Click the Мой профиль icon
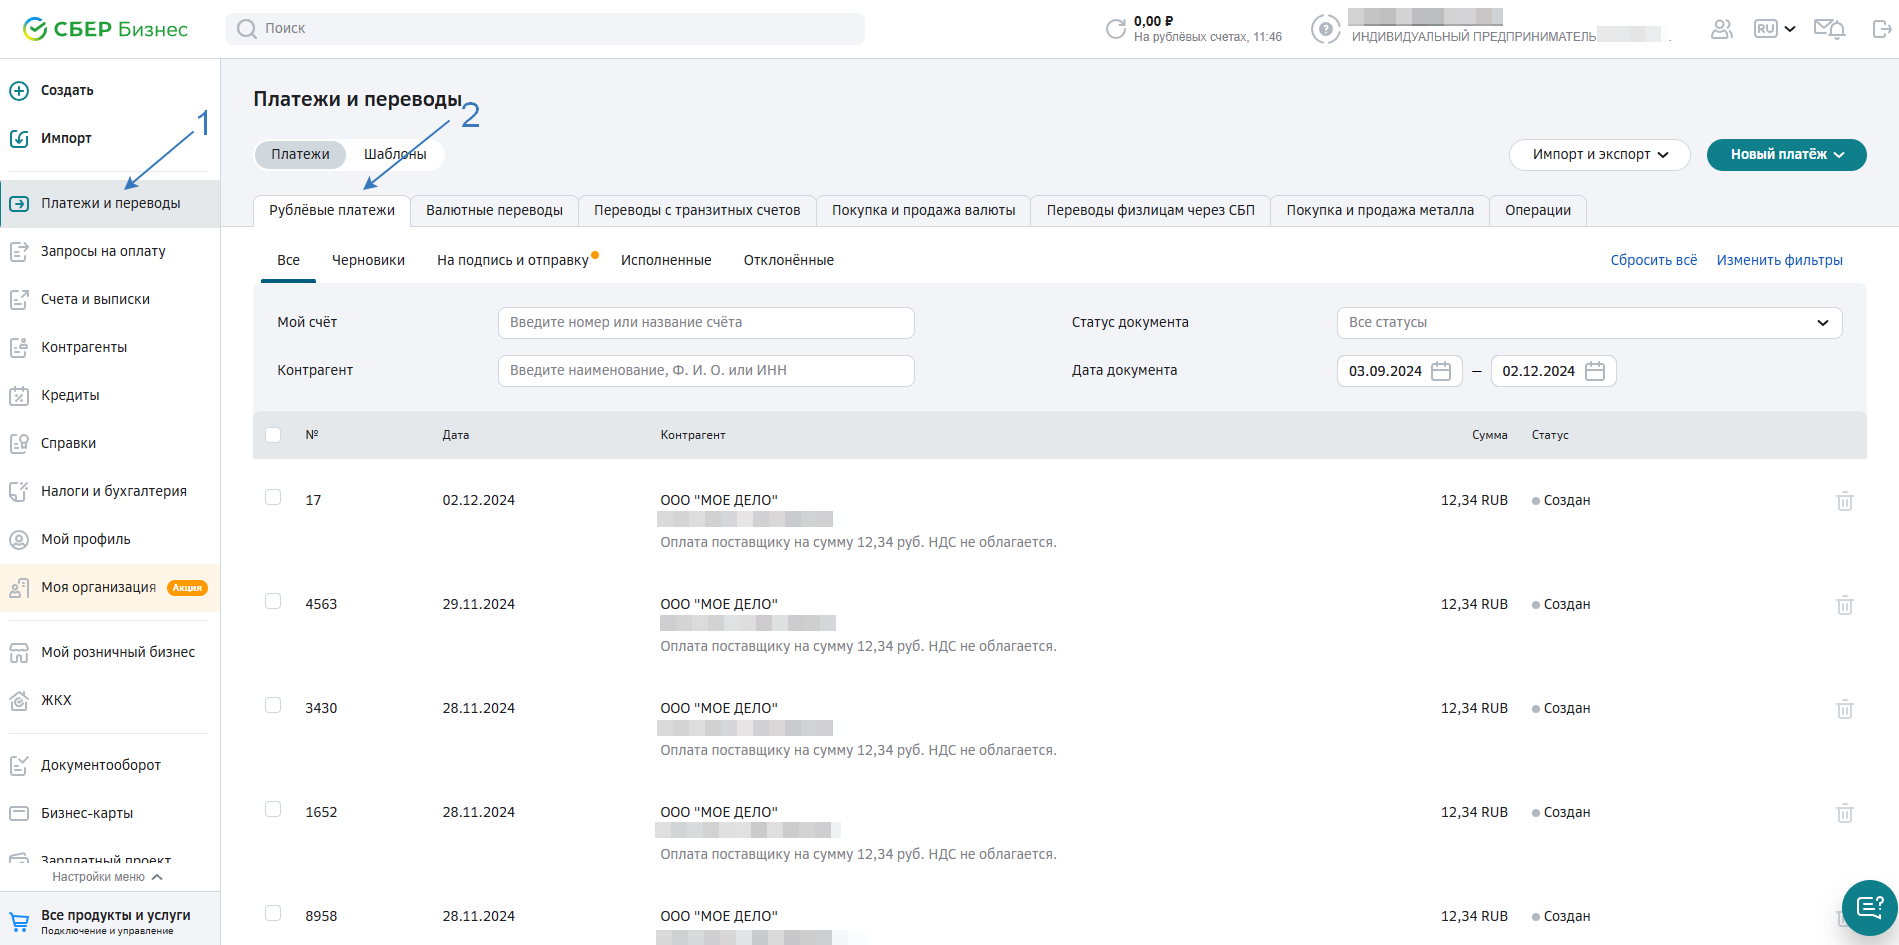The height and width of the screenshot is (945, 1899). coord(19,540)
